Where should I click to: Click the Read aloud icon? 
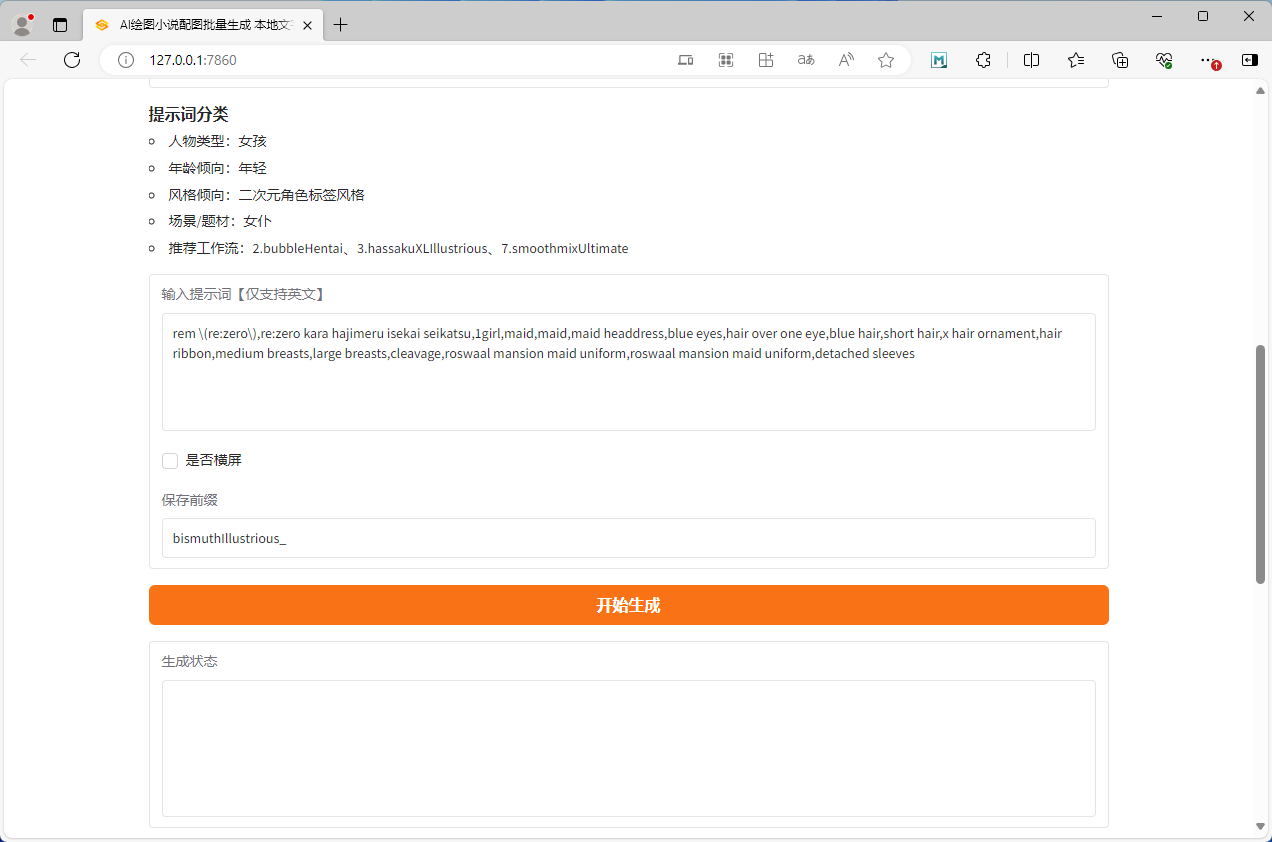(846, 60)
